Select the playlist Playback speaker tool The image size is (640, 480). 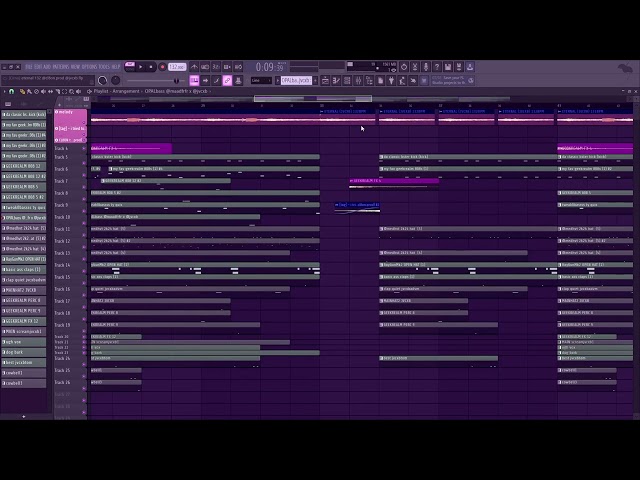pos(79,91)
